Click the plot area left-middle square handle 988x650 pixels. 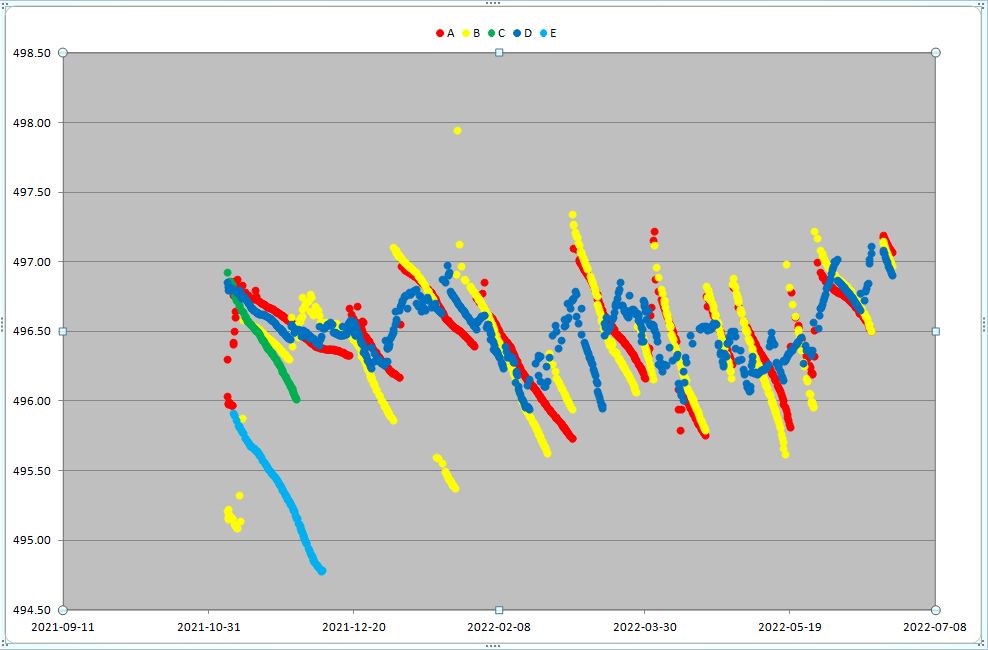(63, 331)
